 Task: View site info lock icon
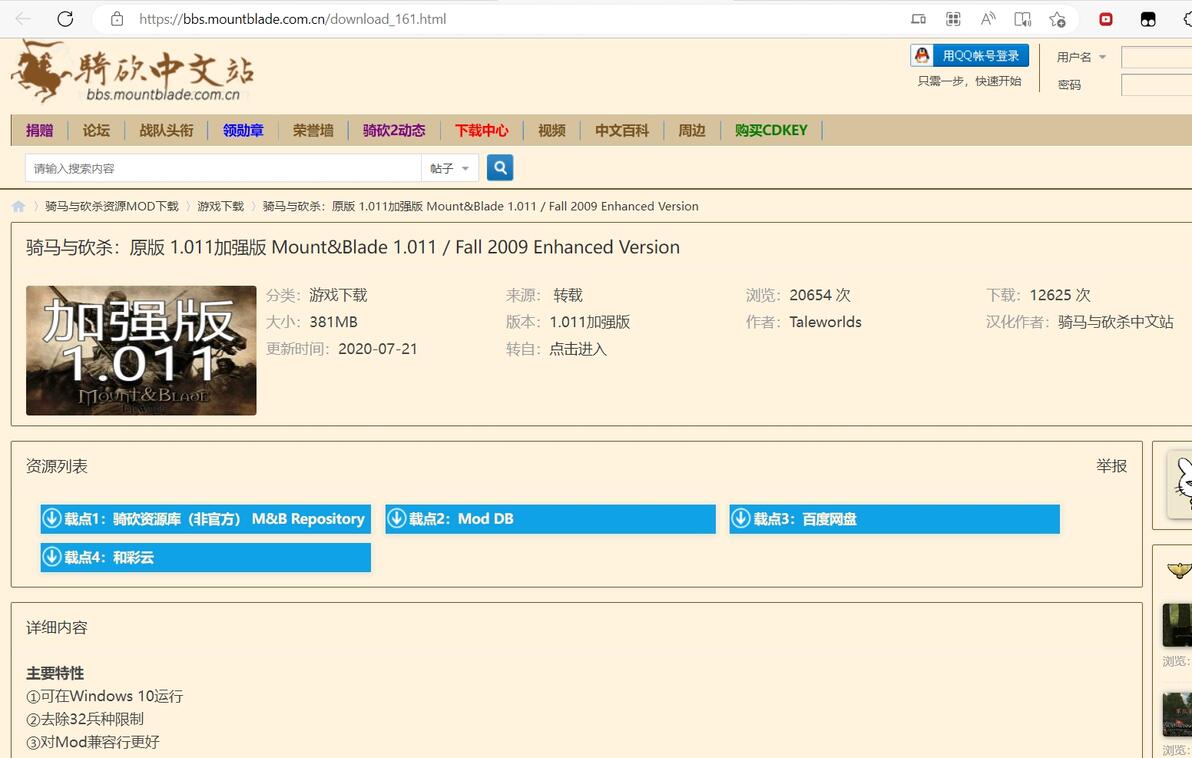tap(117, 19)
